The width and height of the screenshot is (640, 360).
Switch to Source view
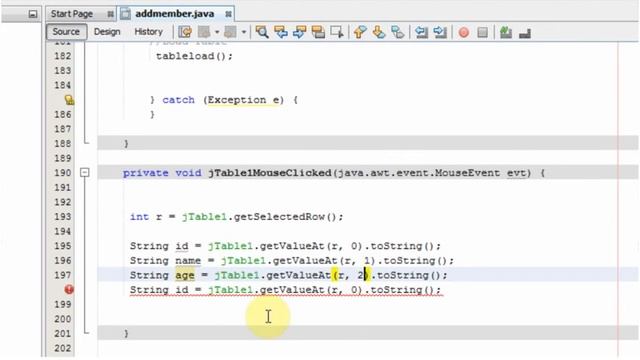point(66,32)
